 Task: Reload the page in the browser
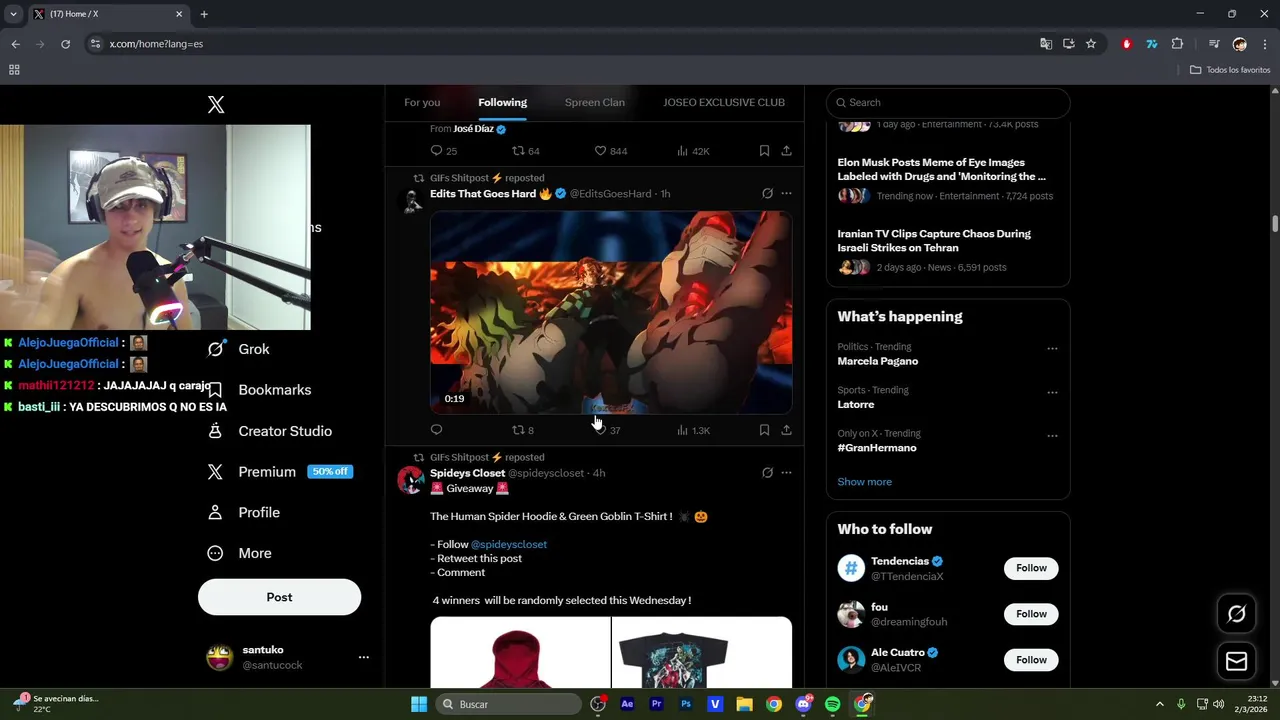[65, 44]
